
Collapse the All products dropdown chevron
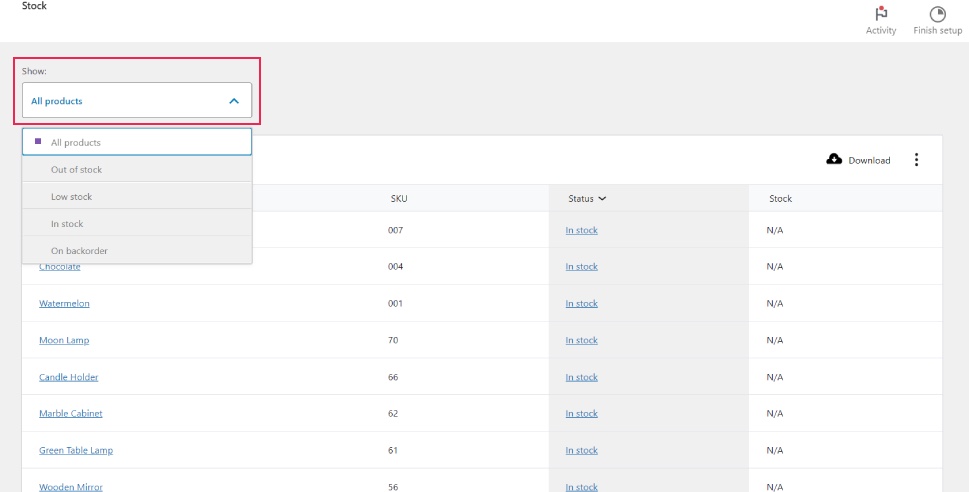pos(234,101)
